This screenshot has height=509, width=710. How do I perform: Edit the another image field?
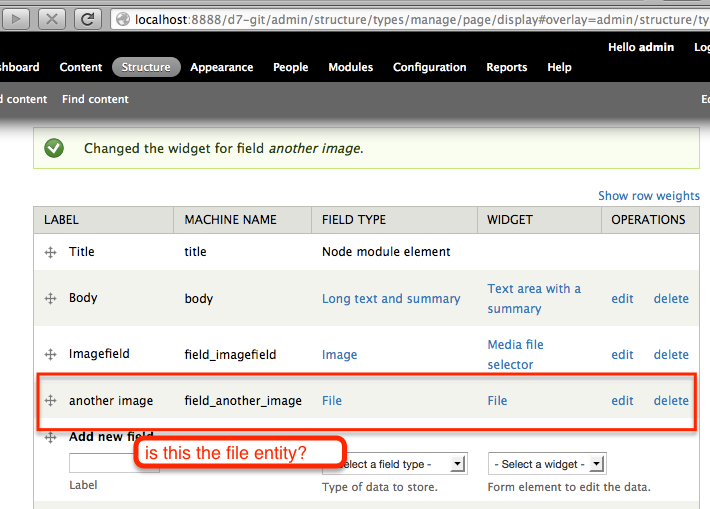point(622,401)
